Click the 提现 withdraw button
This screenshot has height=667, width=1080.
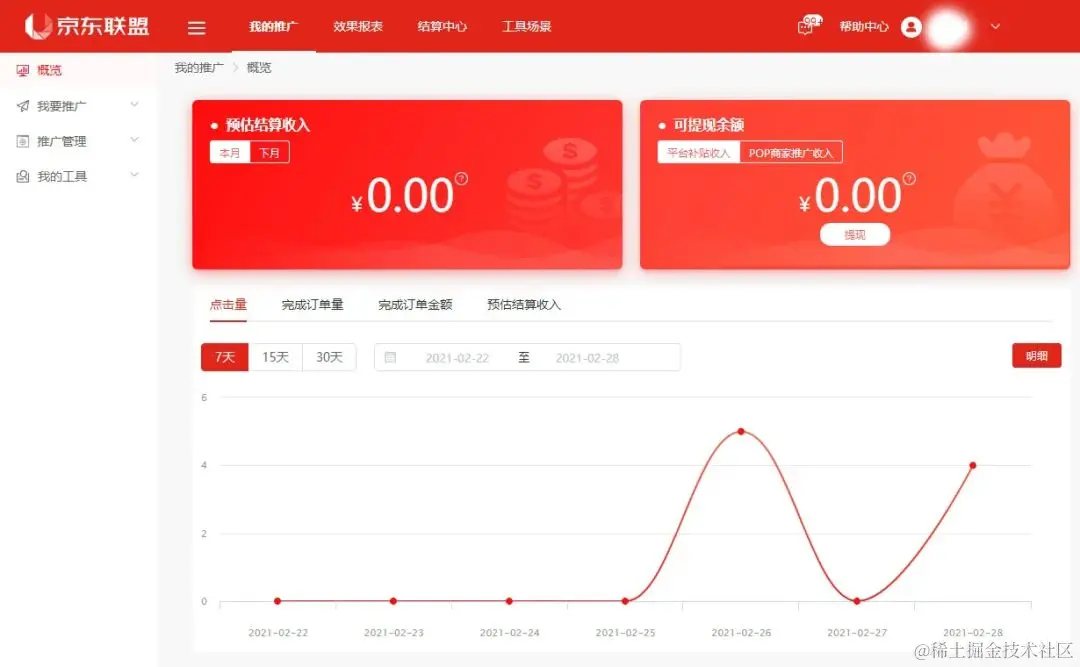coord(855,234)
